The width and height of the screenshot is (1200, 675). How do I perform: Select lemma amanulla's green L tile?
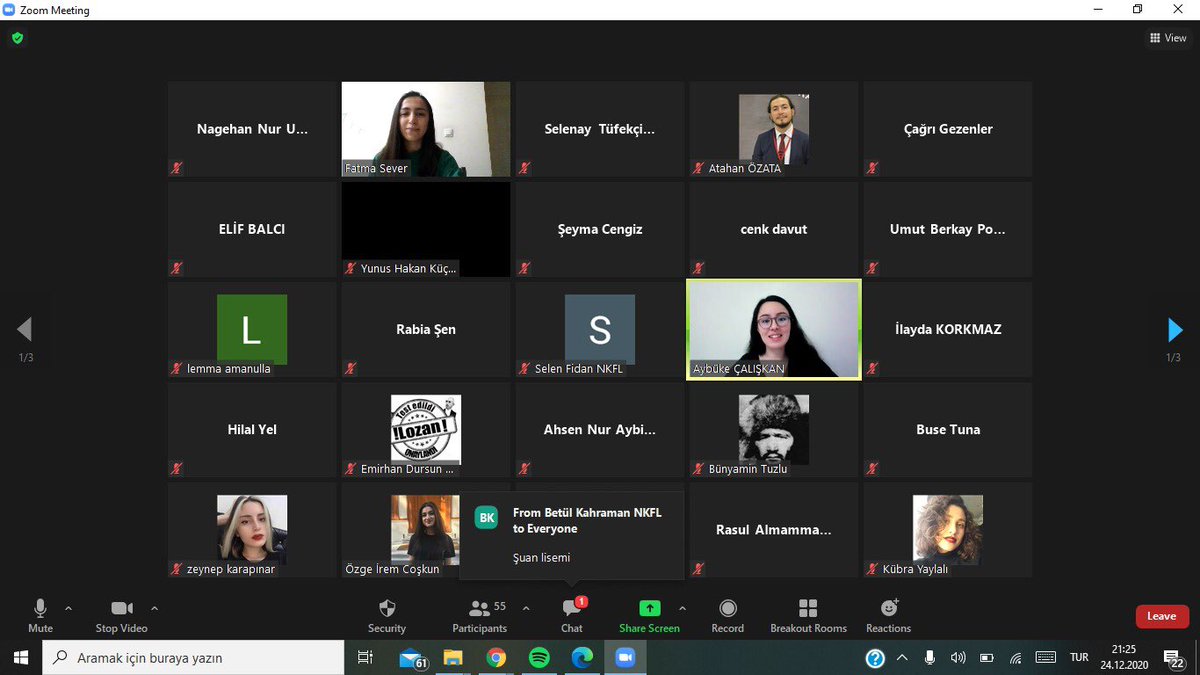point(252,329)
